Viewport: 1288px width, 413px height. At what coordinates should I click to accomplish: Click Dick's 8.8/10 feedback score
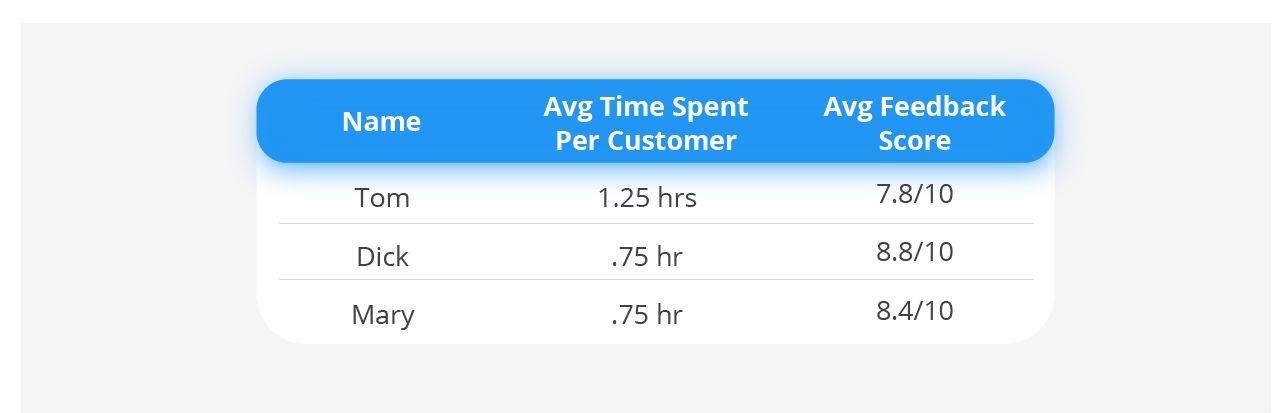point(914,252)
